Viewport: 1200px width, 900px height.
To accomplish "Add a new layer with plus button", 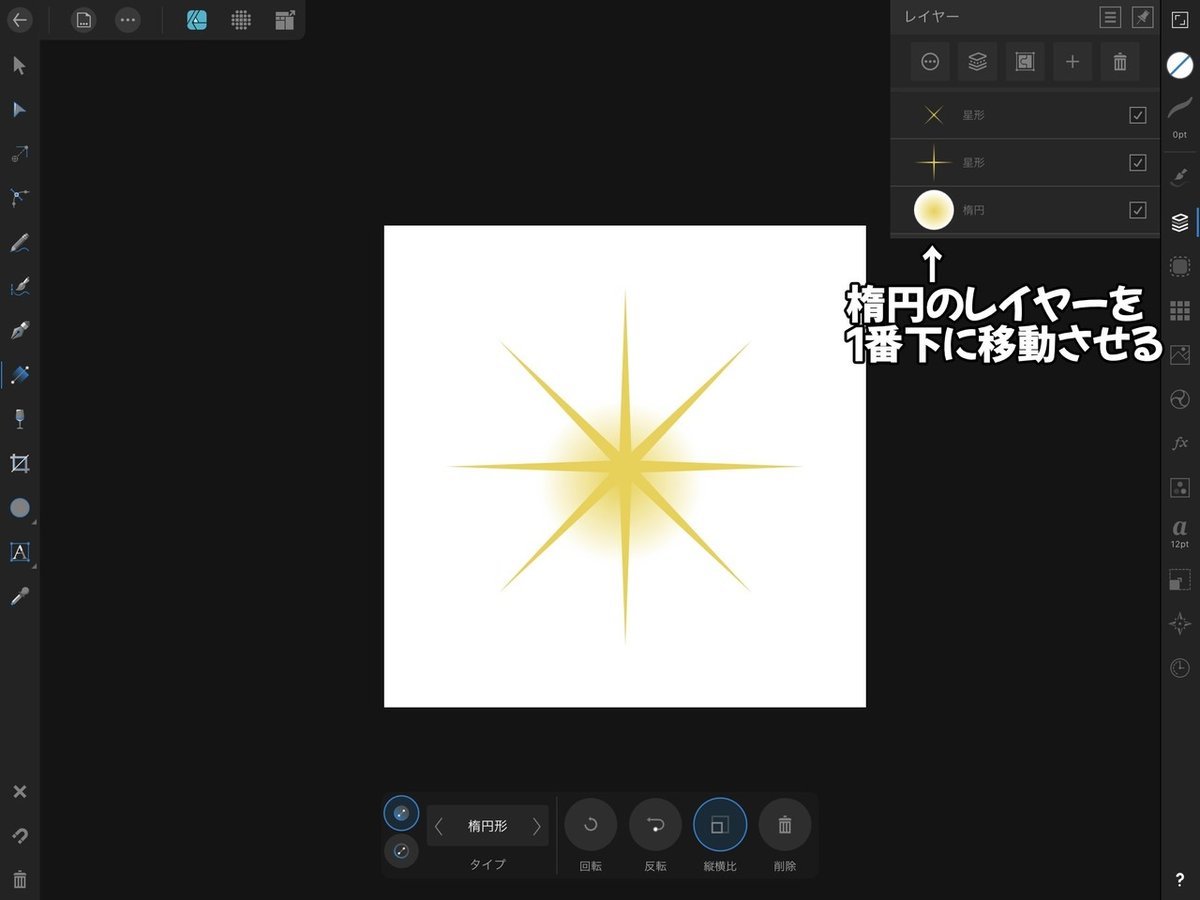I will (1072, 62).
